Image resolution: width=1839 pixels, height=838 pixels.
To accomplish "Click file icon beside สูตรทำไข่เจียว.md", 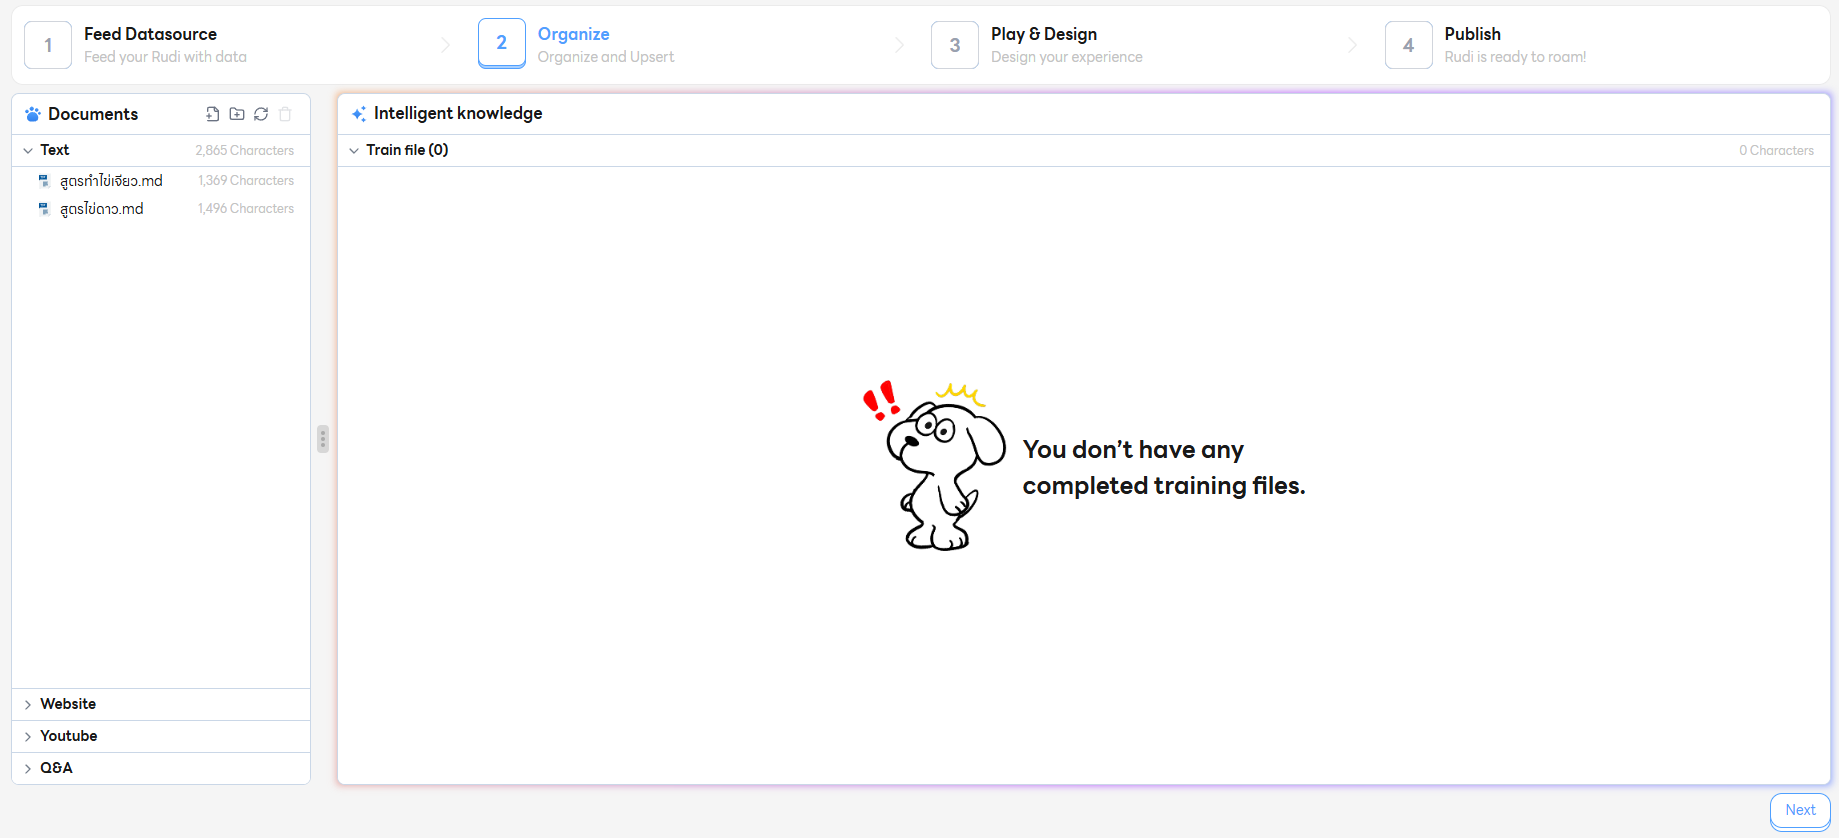I will click(44, 181).
